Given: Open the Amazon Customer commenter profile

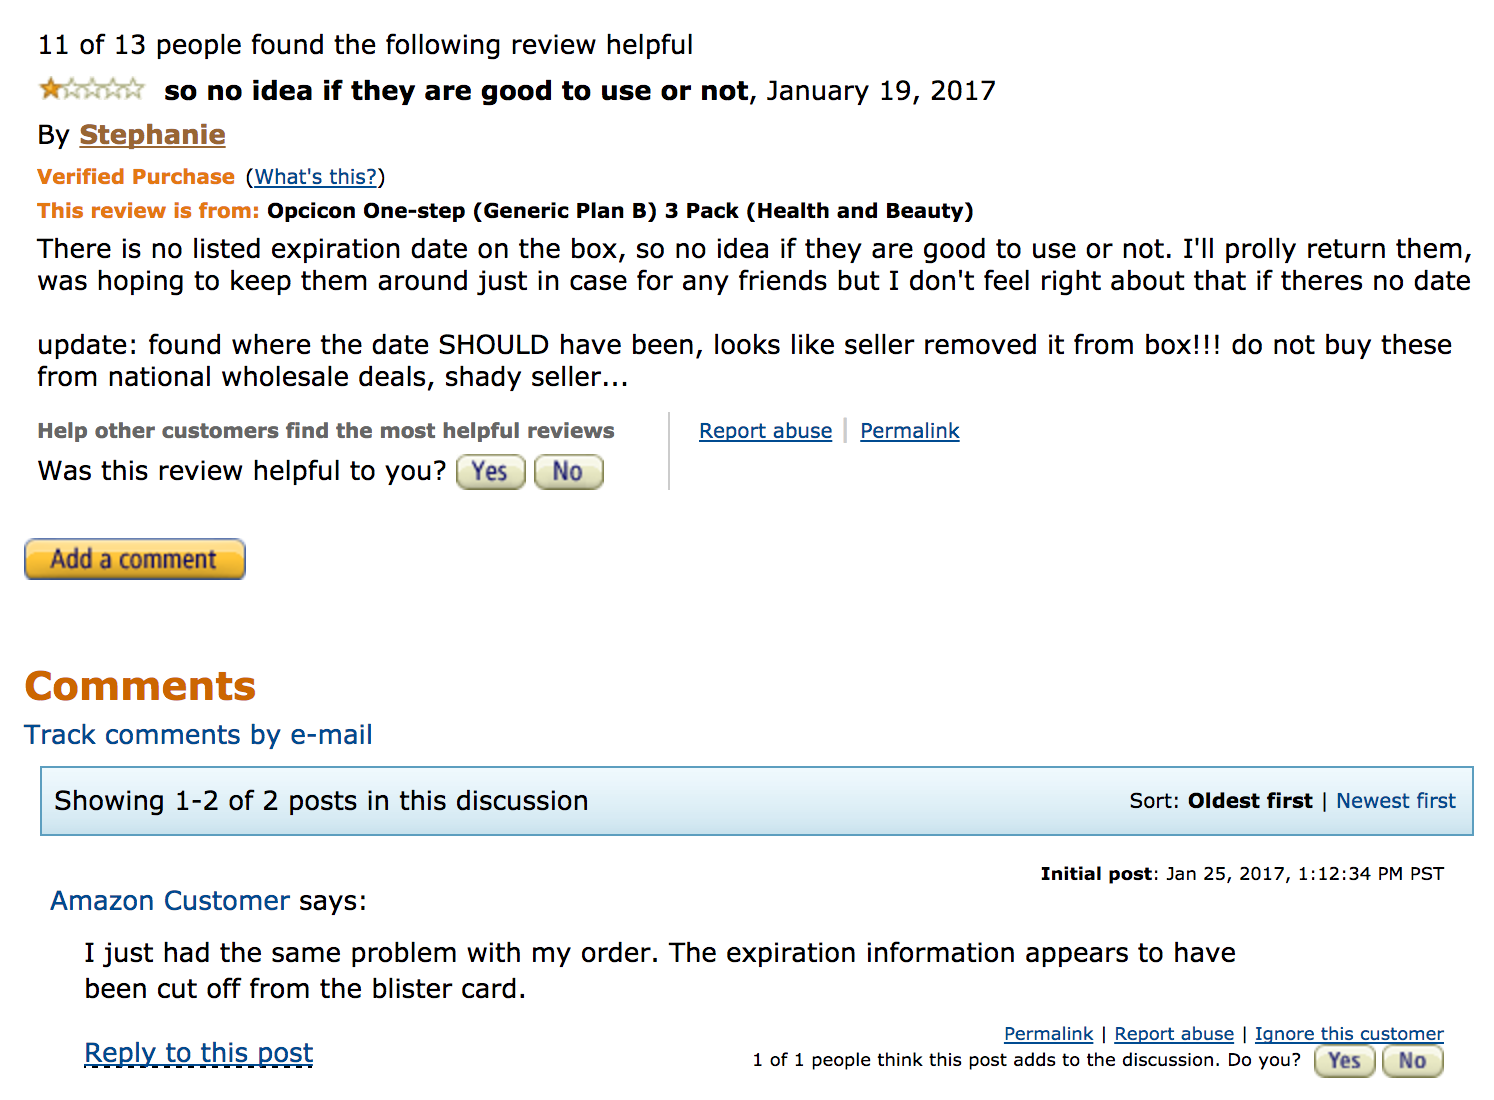Looking at the screenshot, I should tap(170, 901).
